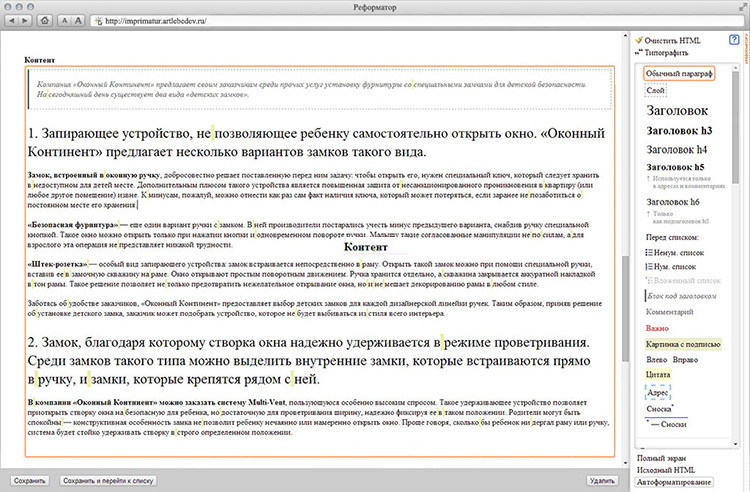Apply the Сноски footnotes list style

(667, 424)
